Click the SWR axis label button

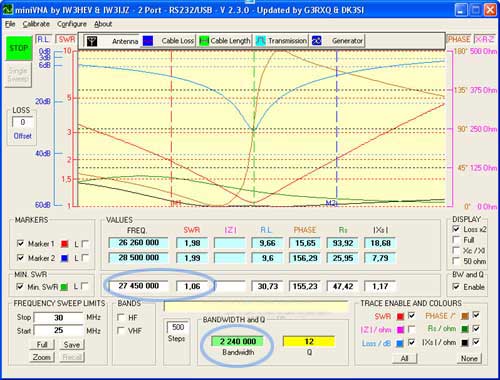[x=66, y=39]
